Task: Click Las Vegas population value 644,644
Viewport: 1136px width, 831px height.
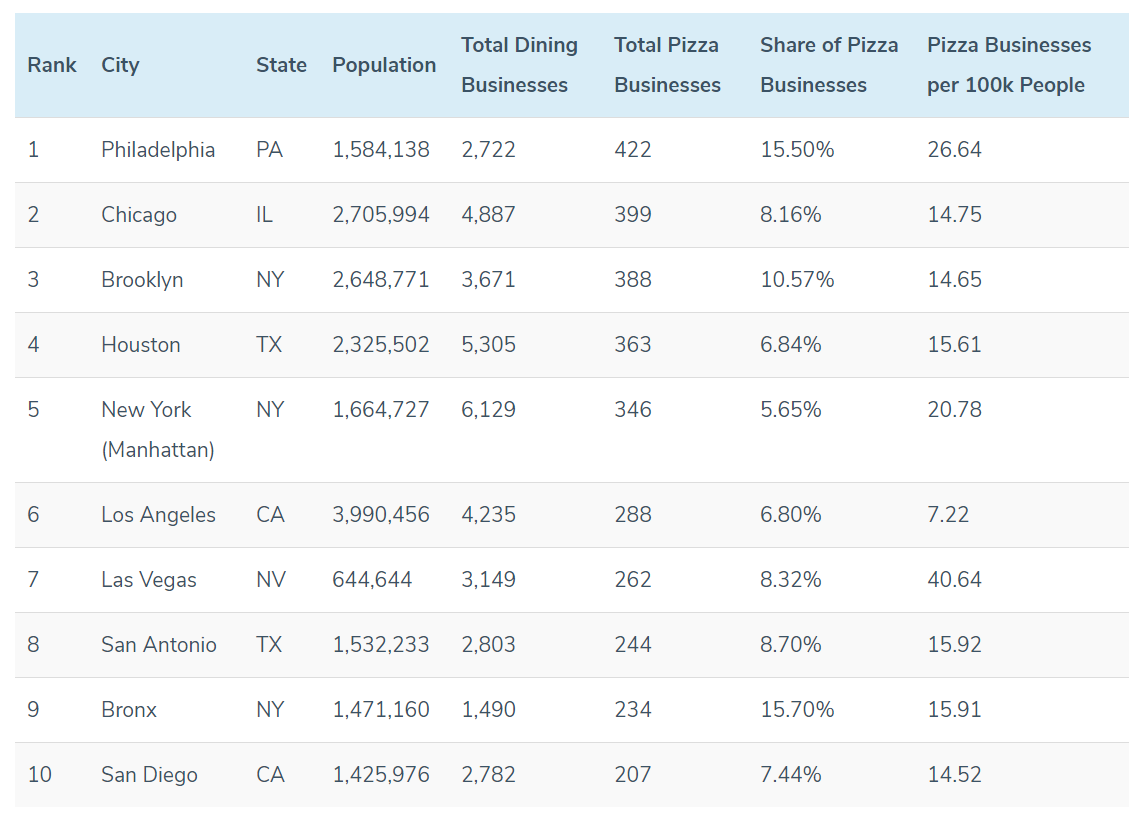Action: tap(372, 580)
